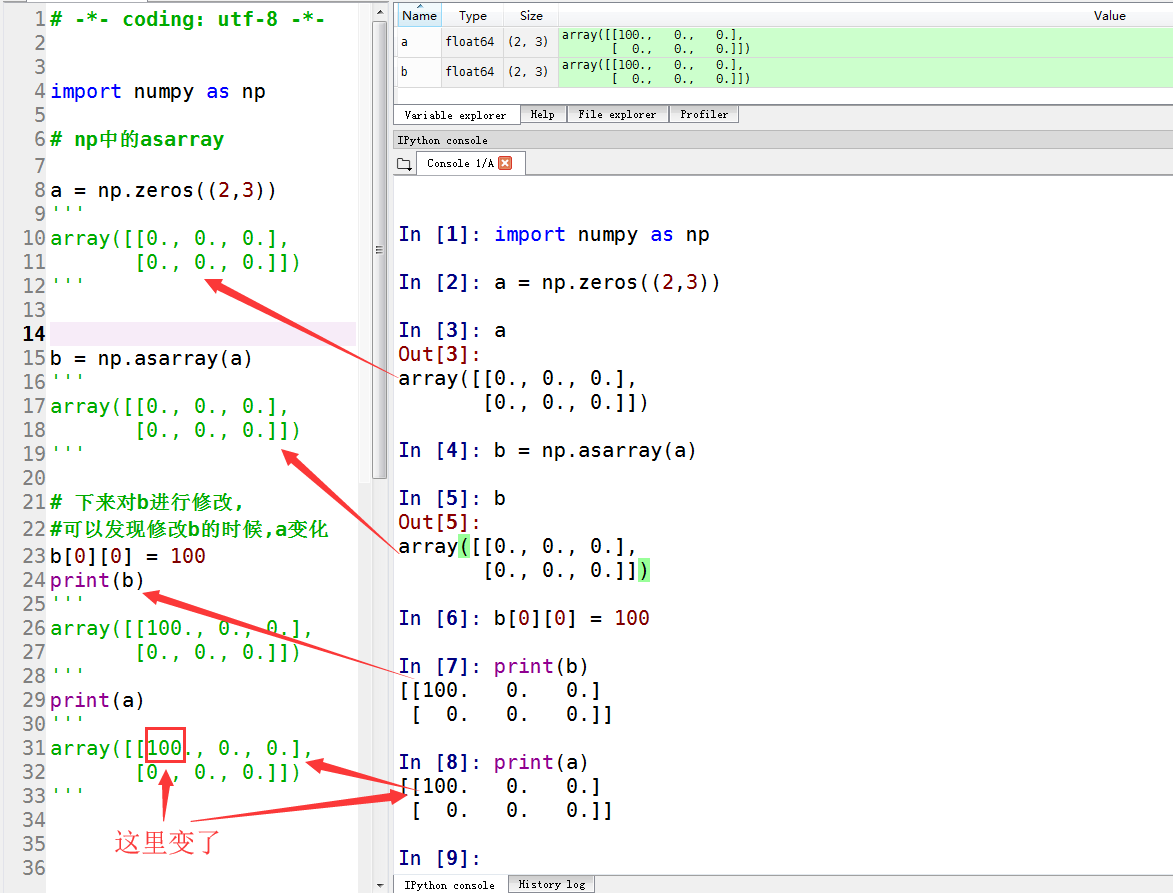Click the In [9]: console input prompt

(x=430, y=858)
